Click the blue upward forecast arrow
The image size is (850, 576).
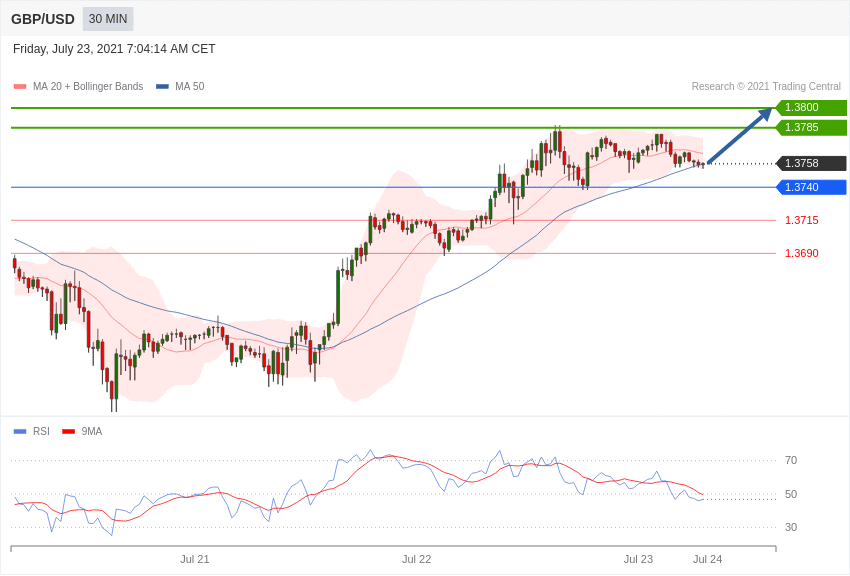click(x=740, y=135)
